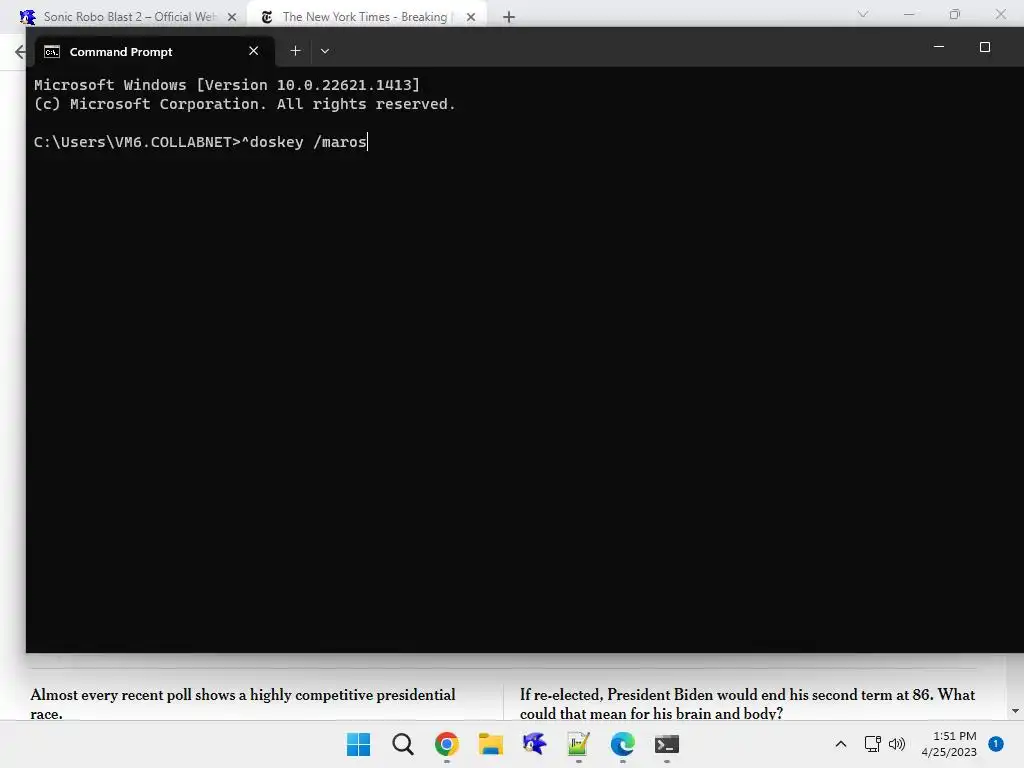Open Microsoft Edge from the taskbar
This screenshot has height=768, width=1024.
tap(622, 744)
